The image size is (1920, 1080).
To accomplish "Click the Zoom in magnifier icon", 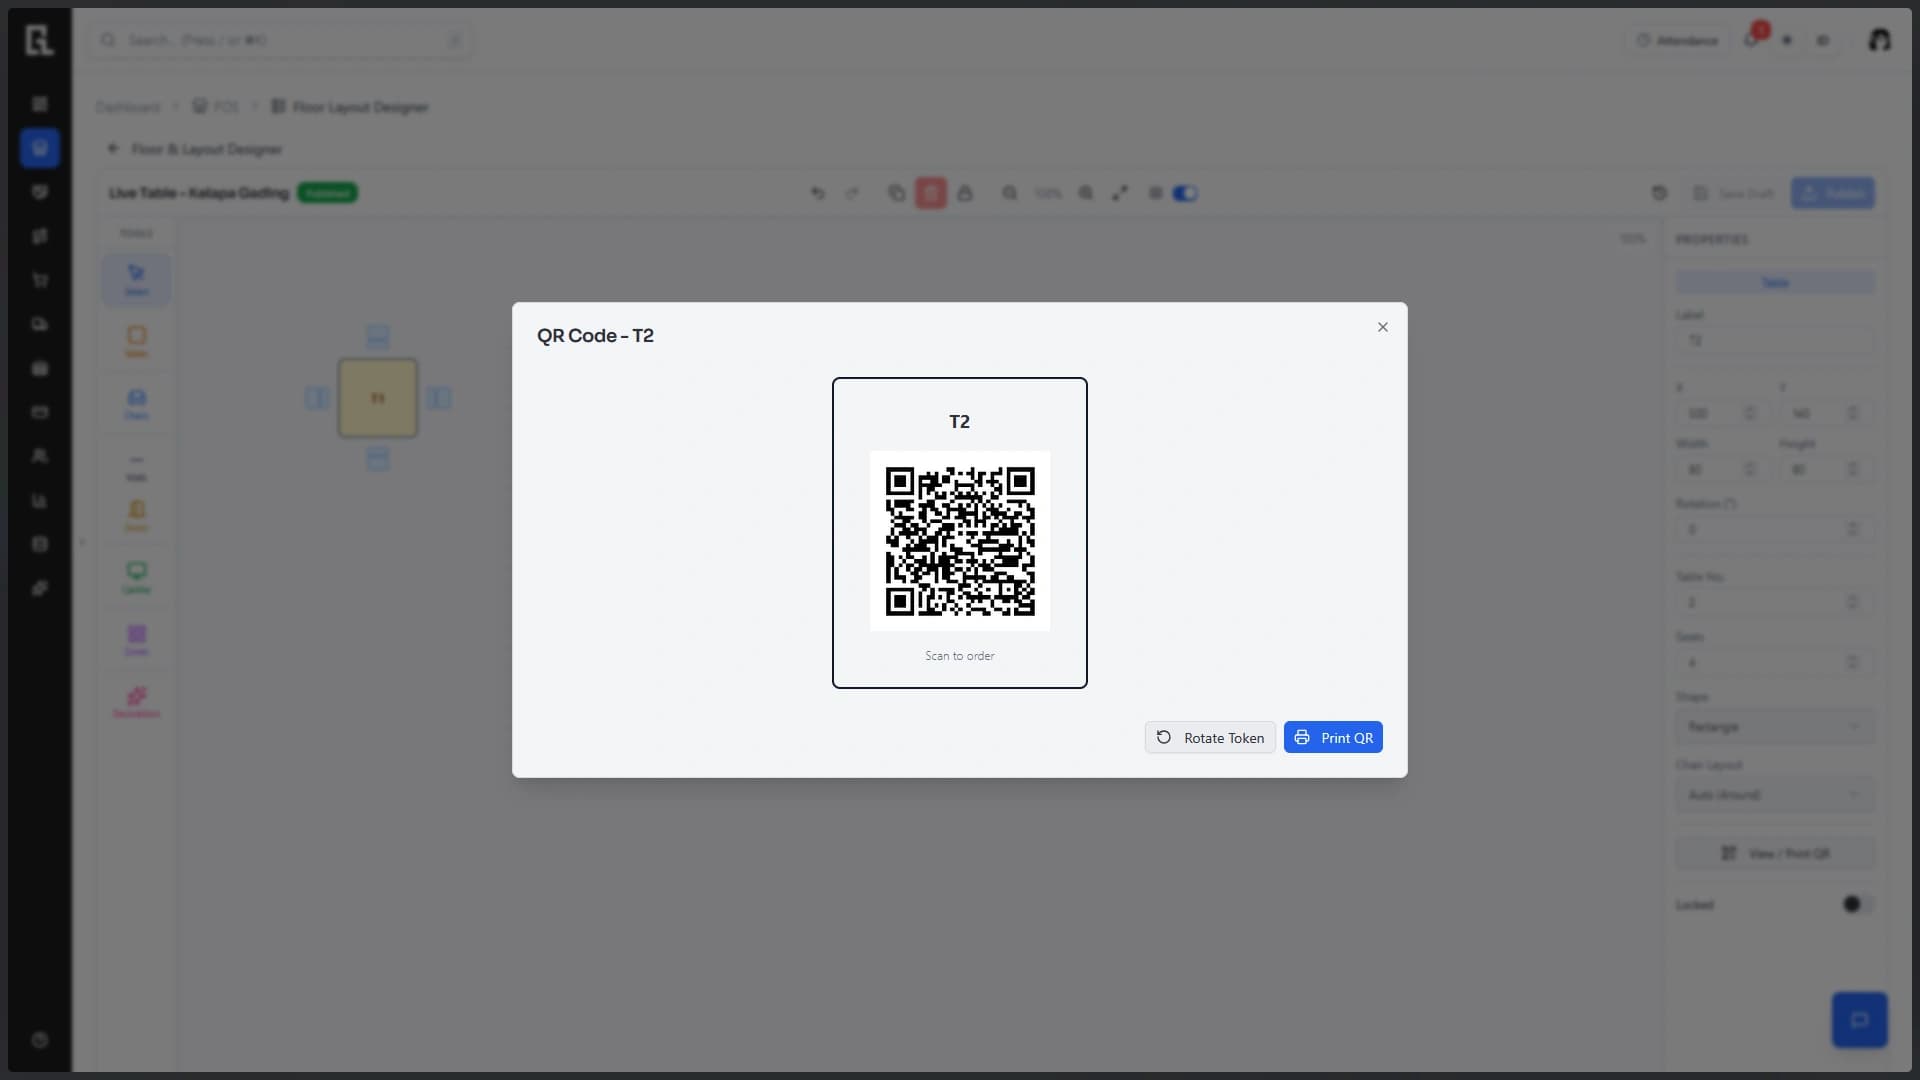I will click(1086, 193).
